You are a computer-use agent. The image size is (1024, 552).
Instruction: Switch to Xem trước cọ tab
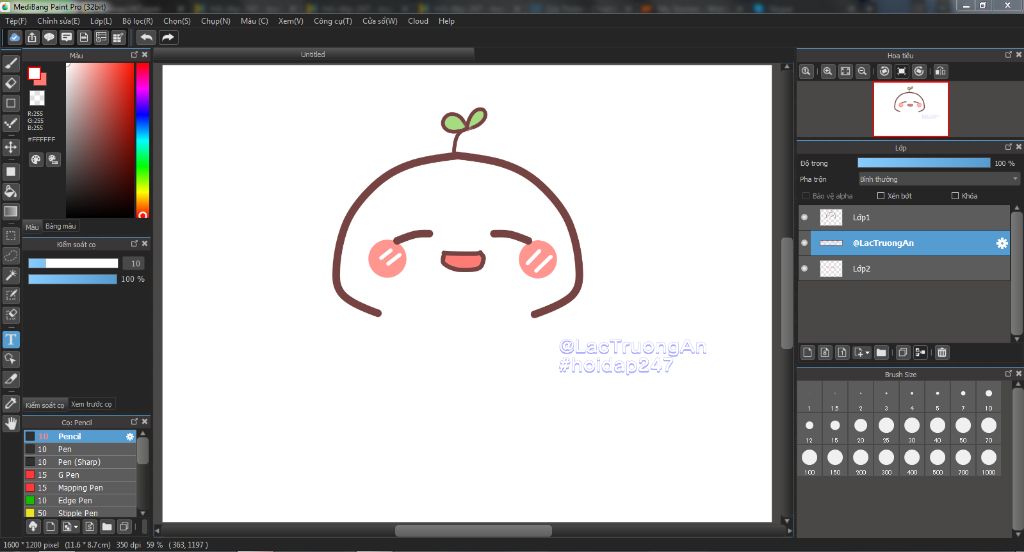coord(91,404)
